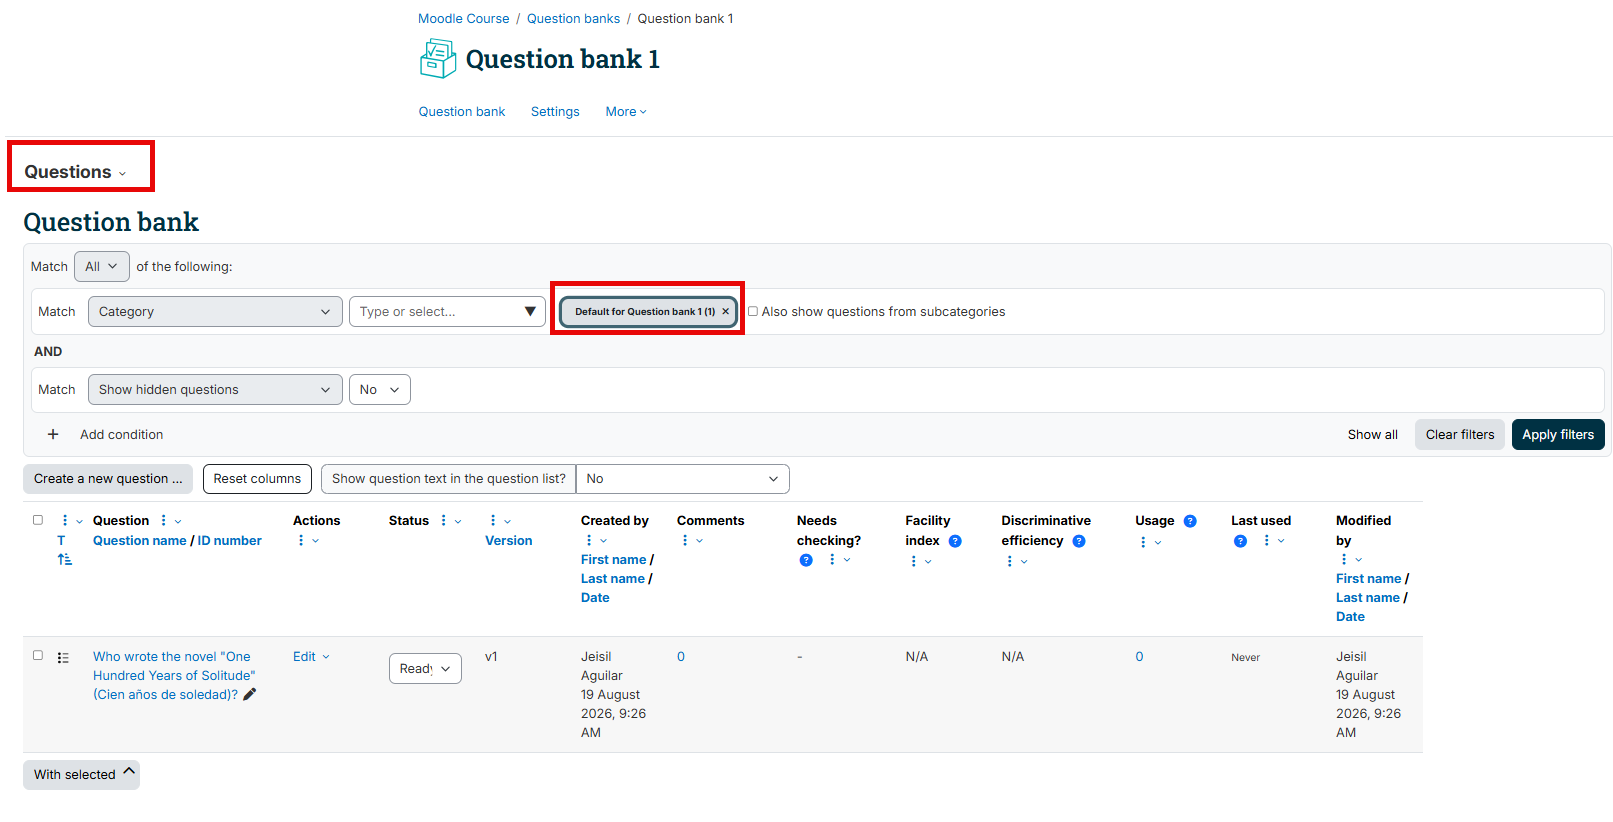Open the Actions column three-dot menu
The height and width of the screenshot is (822, 1613).
301,540
